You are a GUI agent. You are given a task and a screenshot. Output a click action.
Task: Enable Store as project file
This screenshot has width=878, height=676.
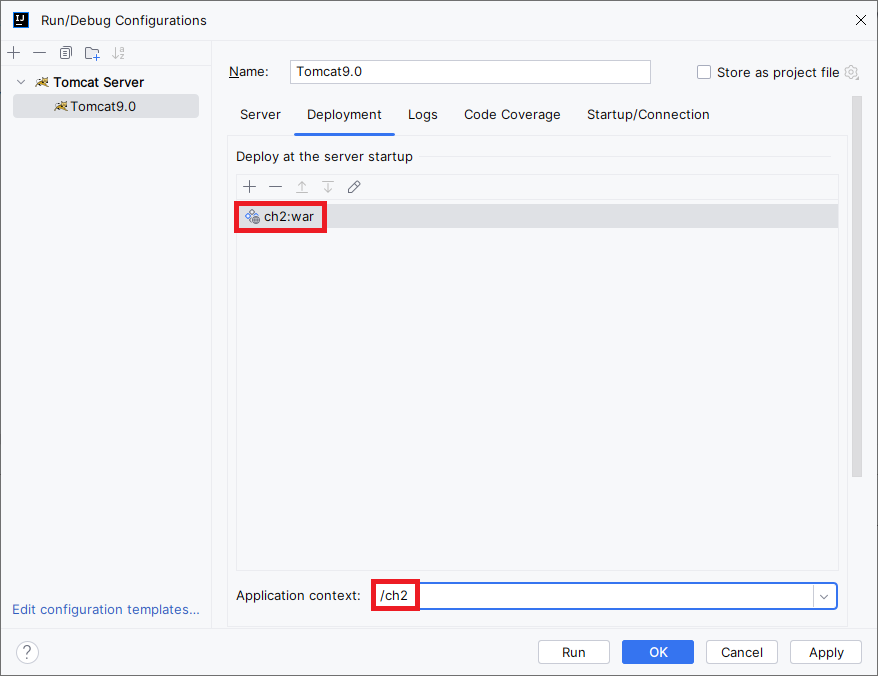[704, 72]
